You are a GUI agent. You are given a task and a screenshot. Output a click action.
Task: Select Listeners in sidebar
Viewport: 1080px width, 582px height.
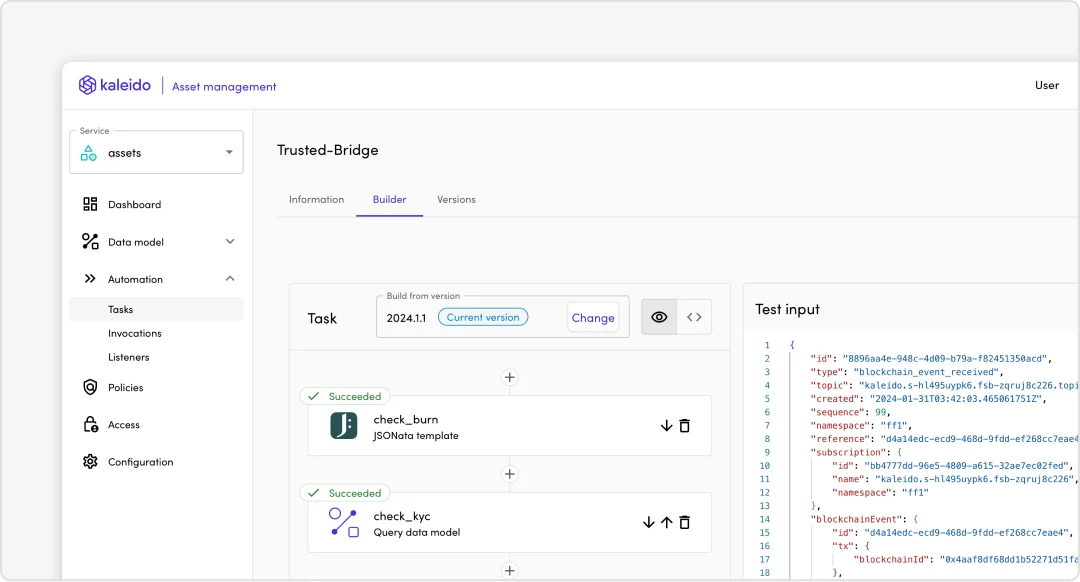[129, 357]
